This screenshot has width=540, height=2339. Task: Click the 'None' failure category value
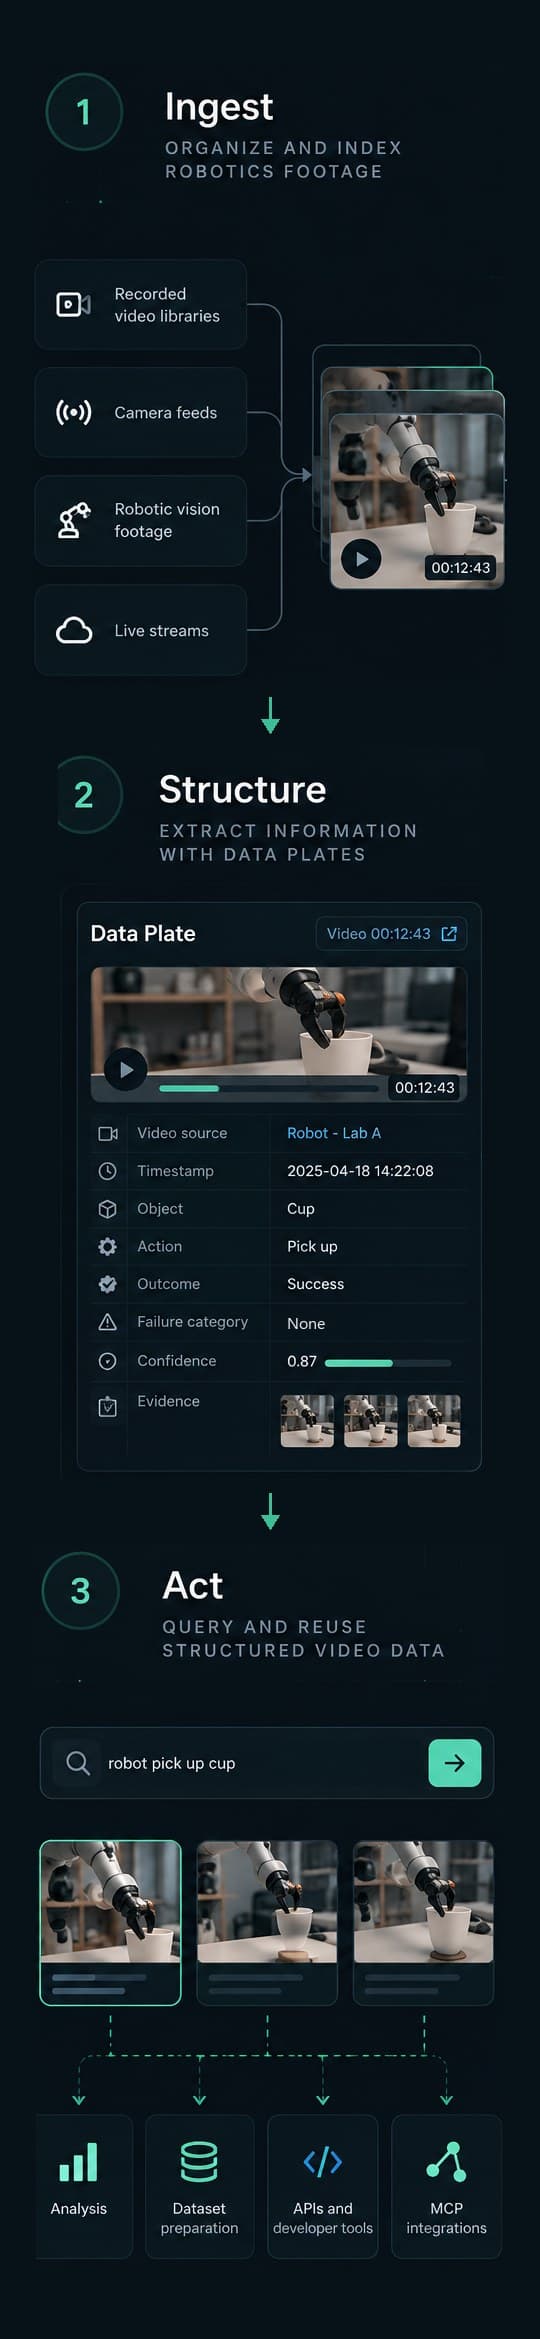pyautogui.click(x=306, y=1323)
